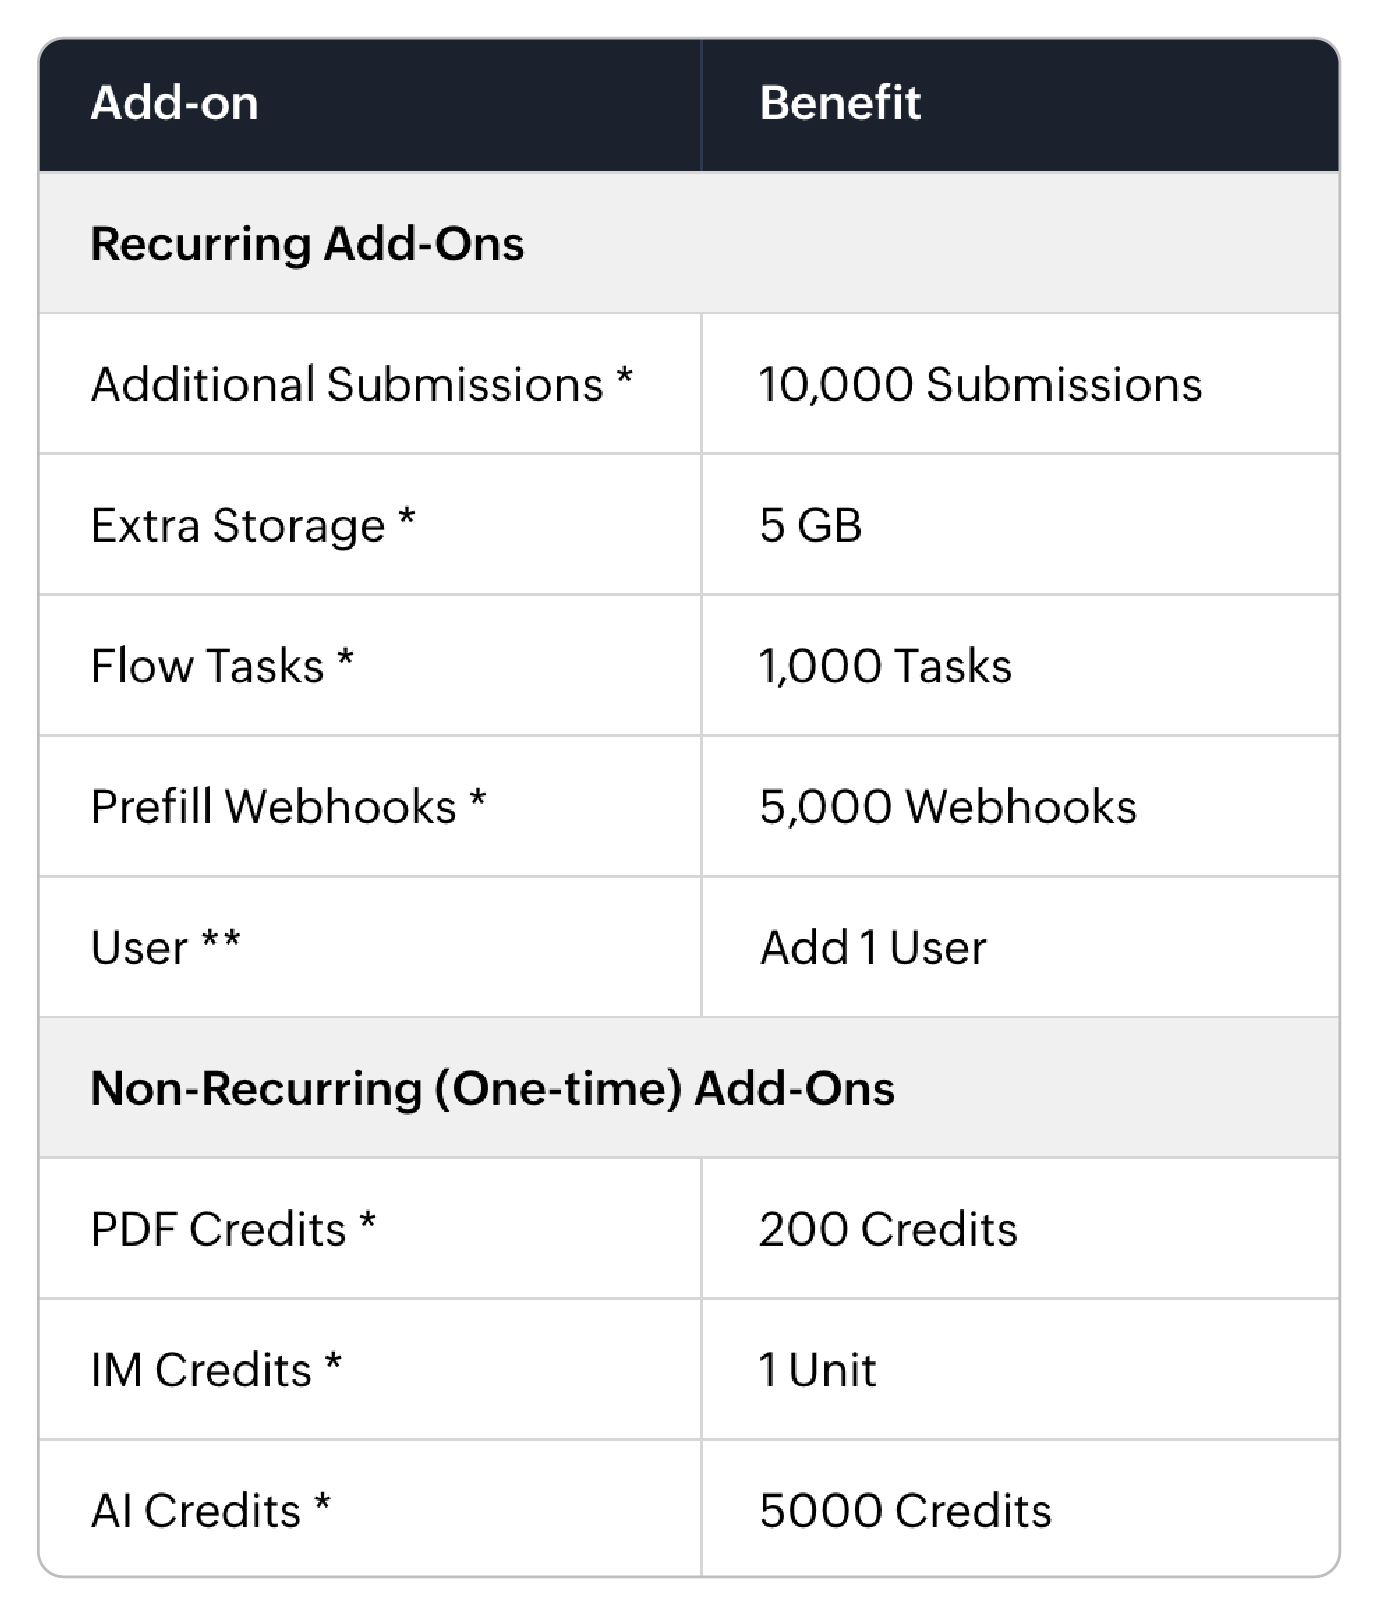Screen dimensions: 1379x1615
Task: Select the 1,000 Tasks benefit cell
Action: pyautogui.click(x=885, y=666)
